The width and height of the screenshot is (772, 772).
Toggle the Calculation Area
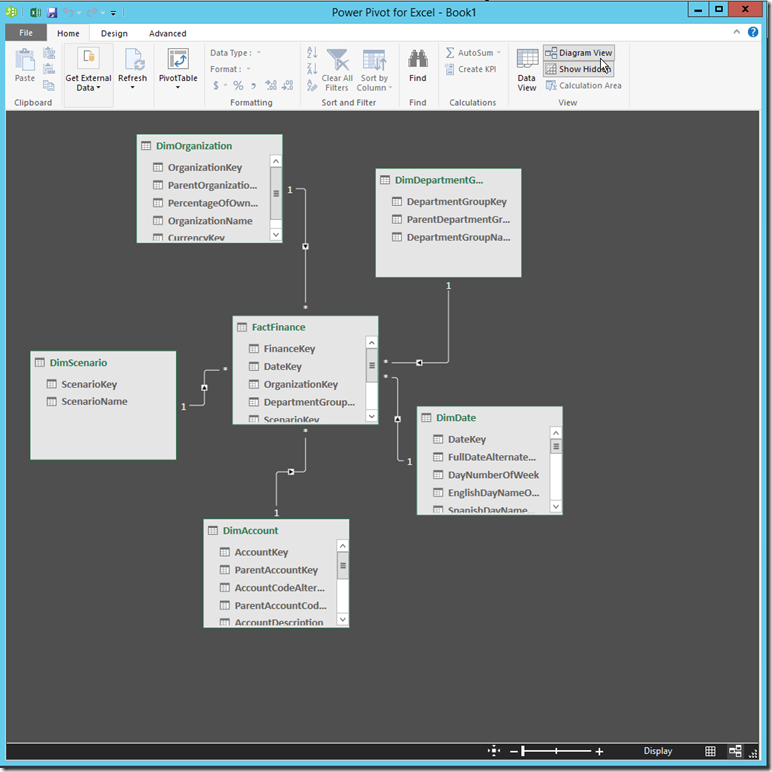[x=583, y=85]
